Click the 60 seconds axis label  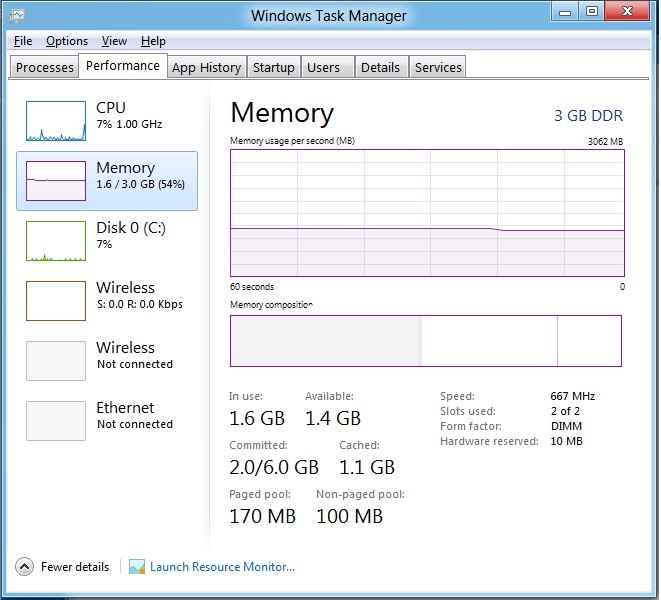[x=252, y=287]
